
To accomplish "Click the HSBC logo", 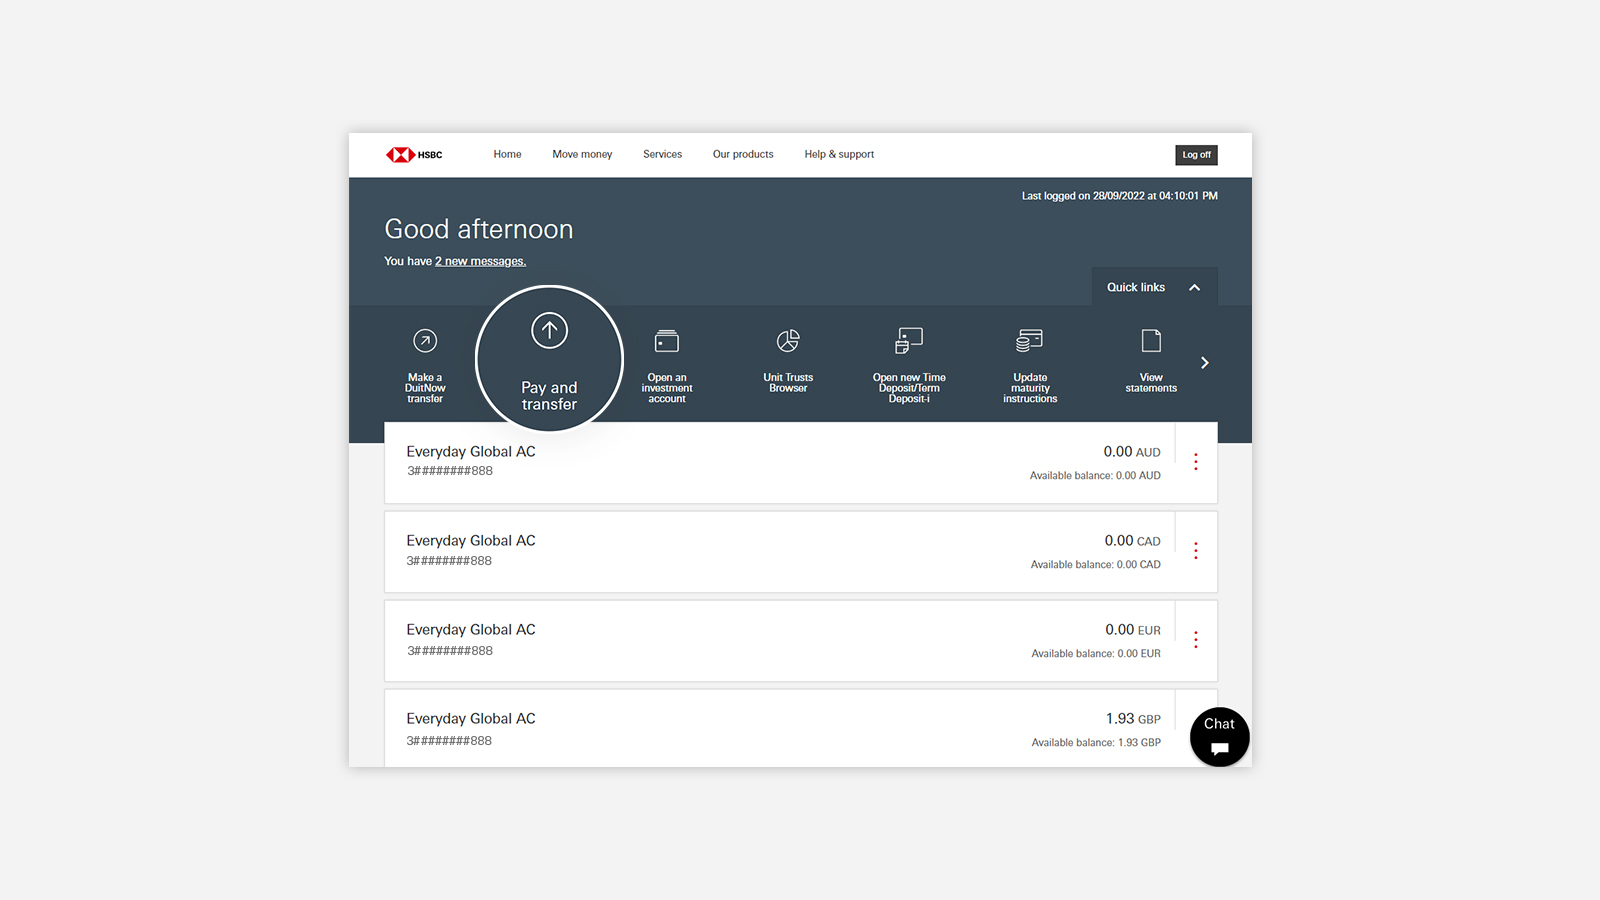I will point(414,155).
